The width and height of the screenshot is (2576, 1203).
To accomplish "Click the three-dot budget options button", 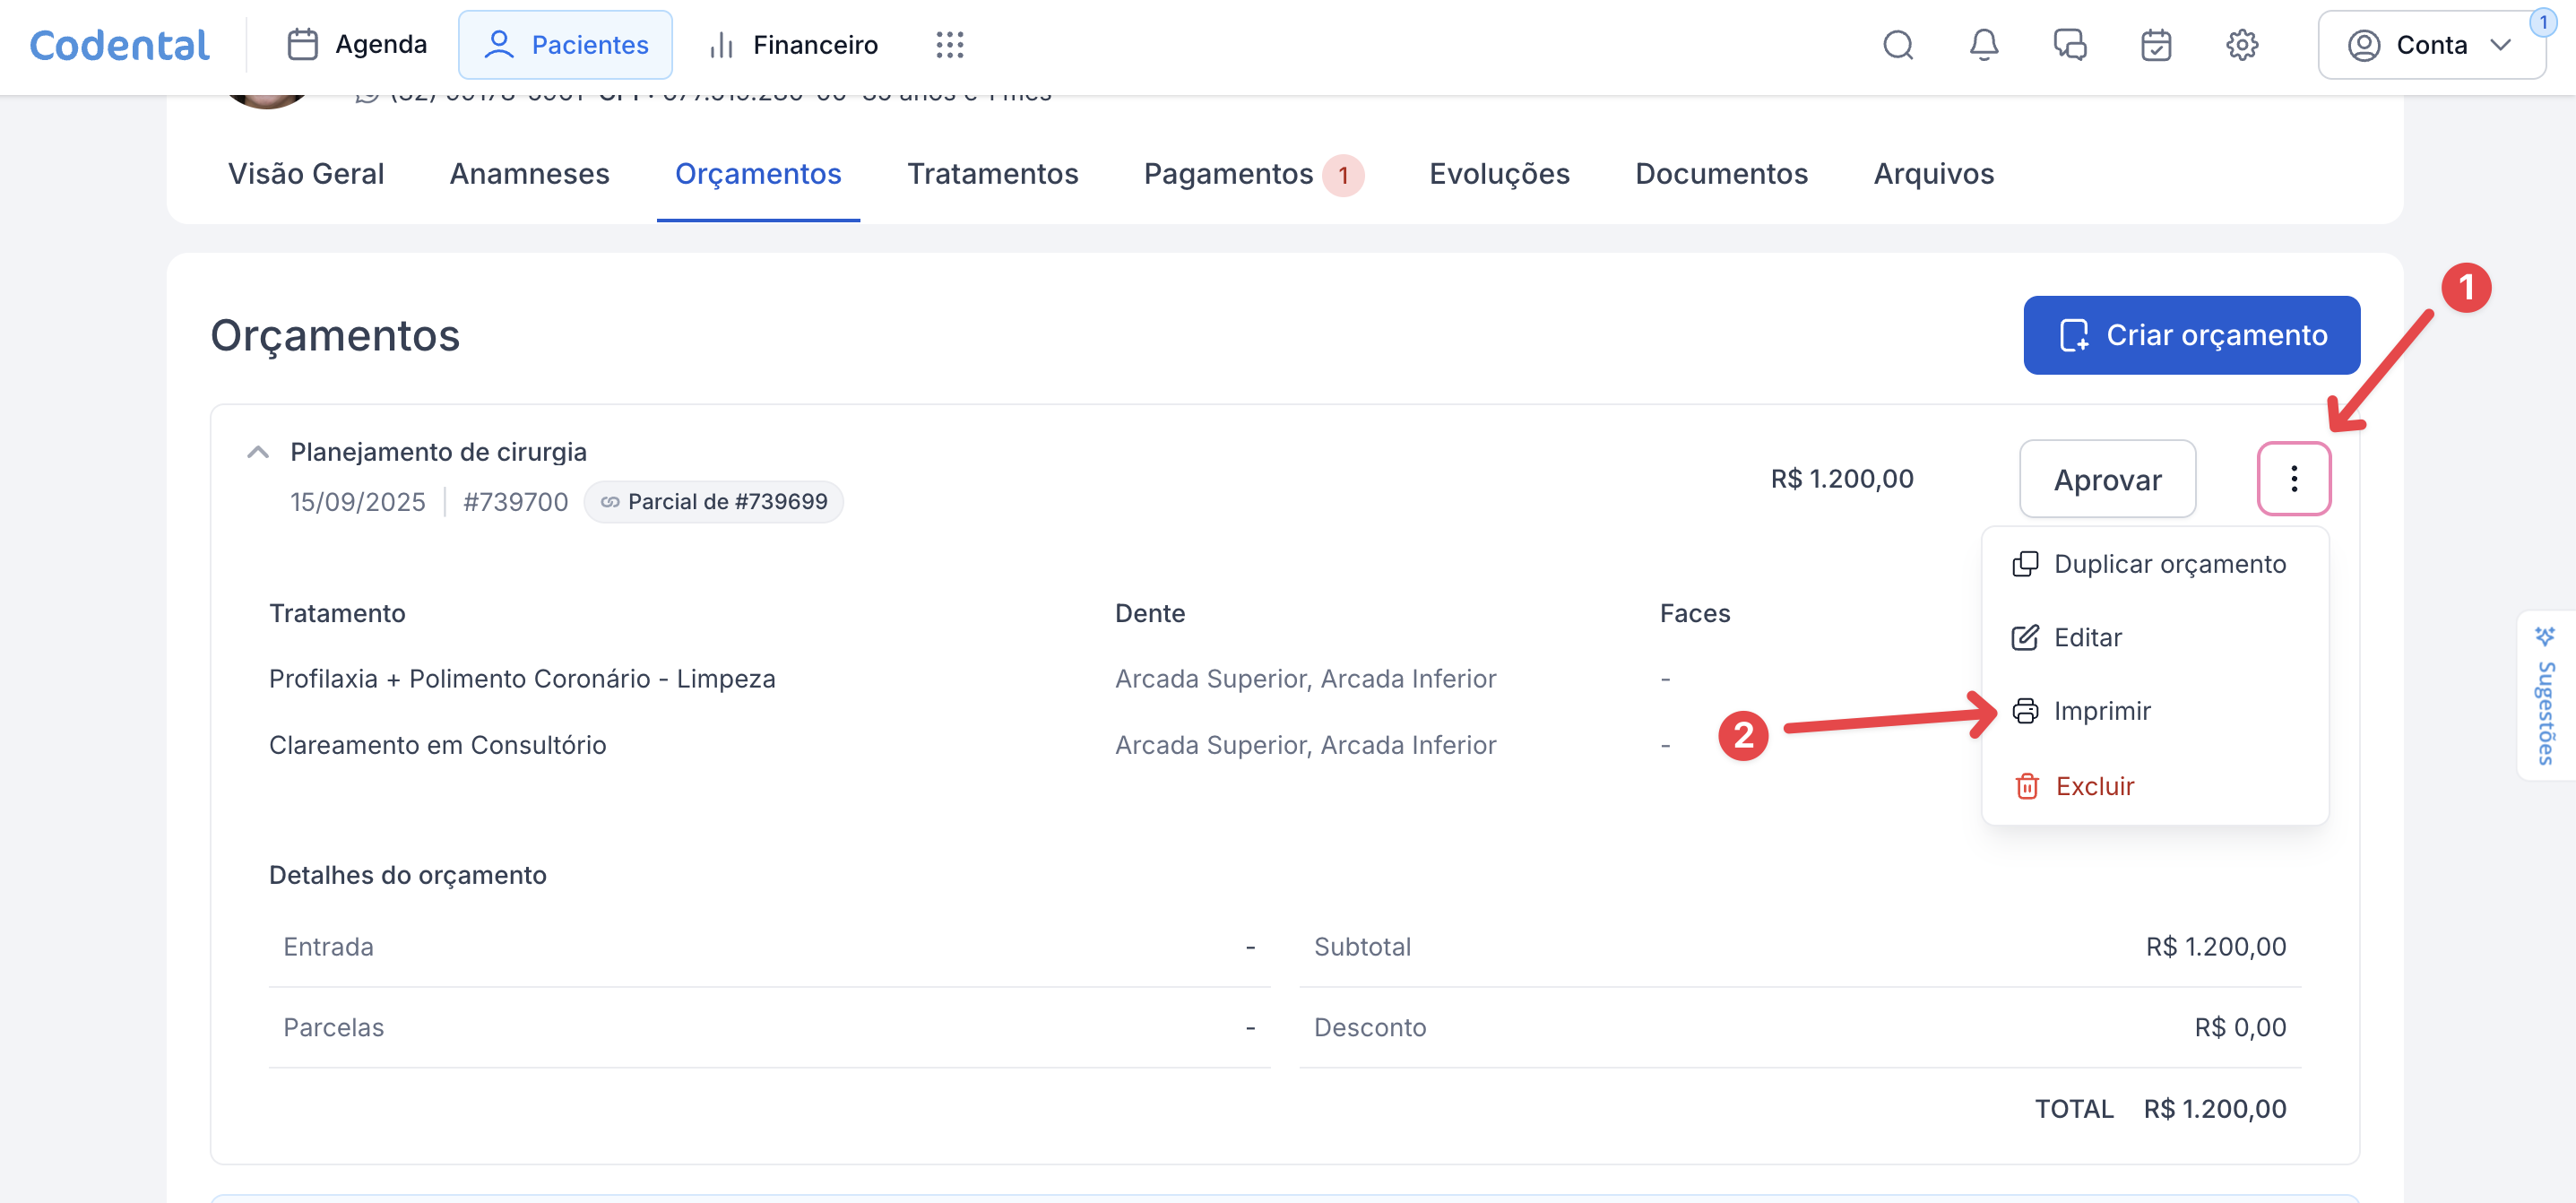I will tap(2293, 479).
